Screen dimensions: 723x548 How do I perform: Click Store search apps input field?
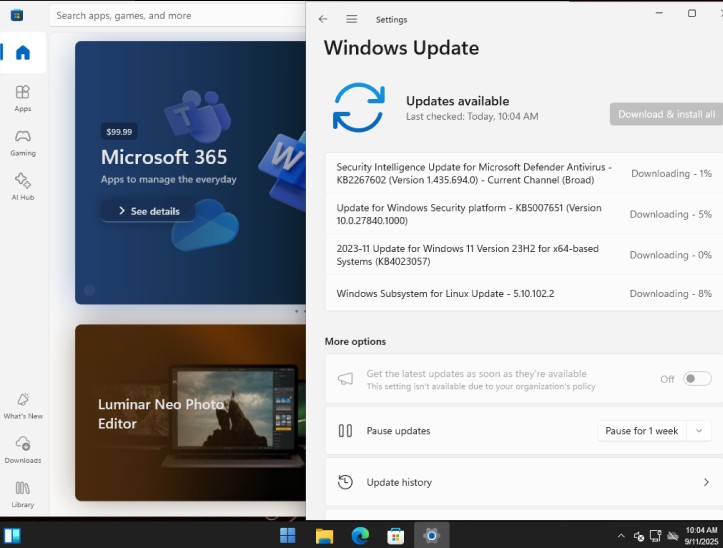pos(178,15)
